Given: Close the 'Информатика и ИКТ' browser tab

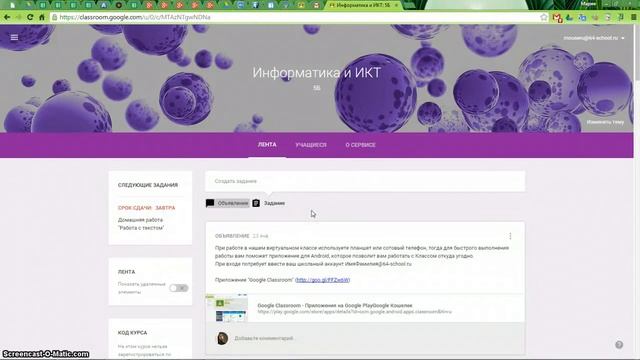Looking at the screenshot, I should coord(396,5).
